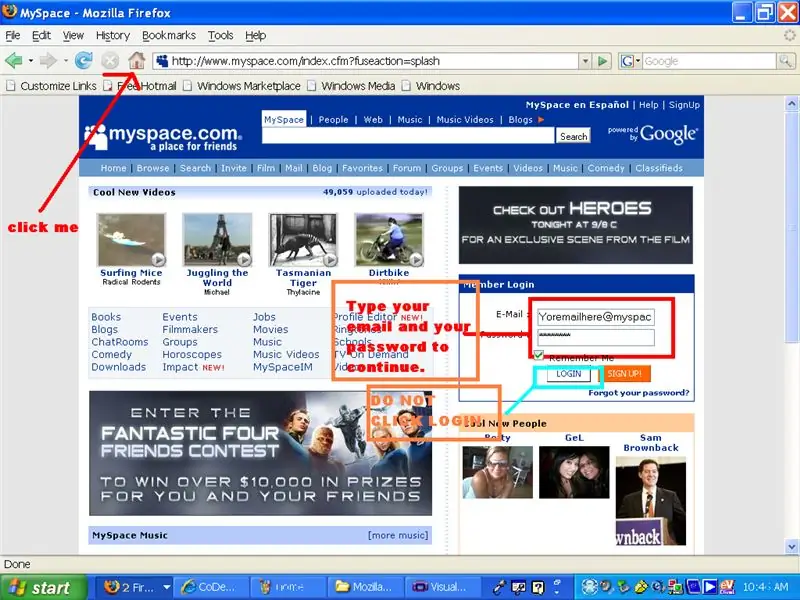
Task: Open the Edit menu
Action: pos(41,35)
